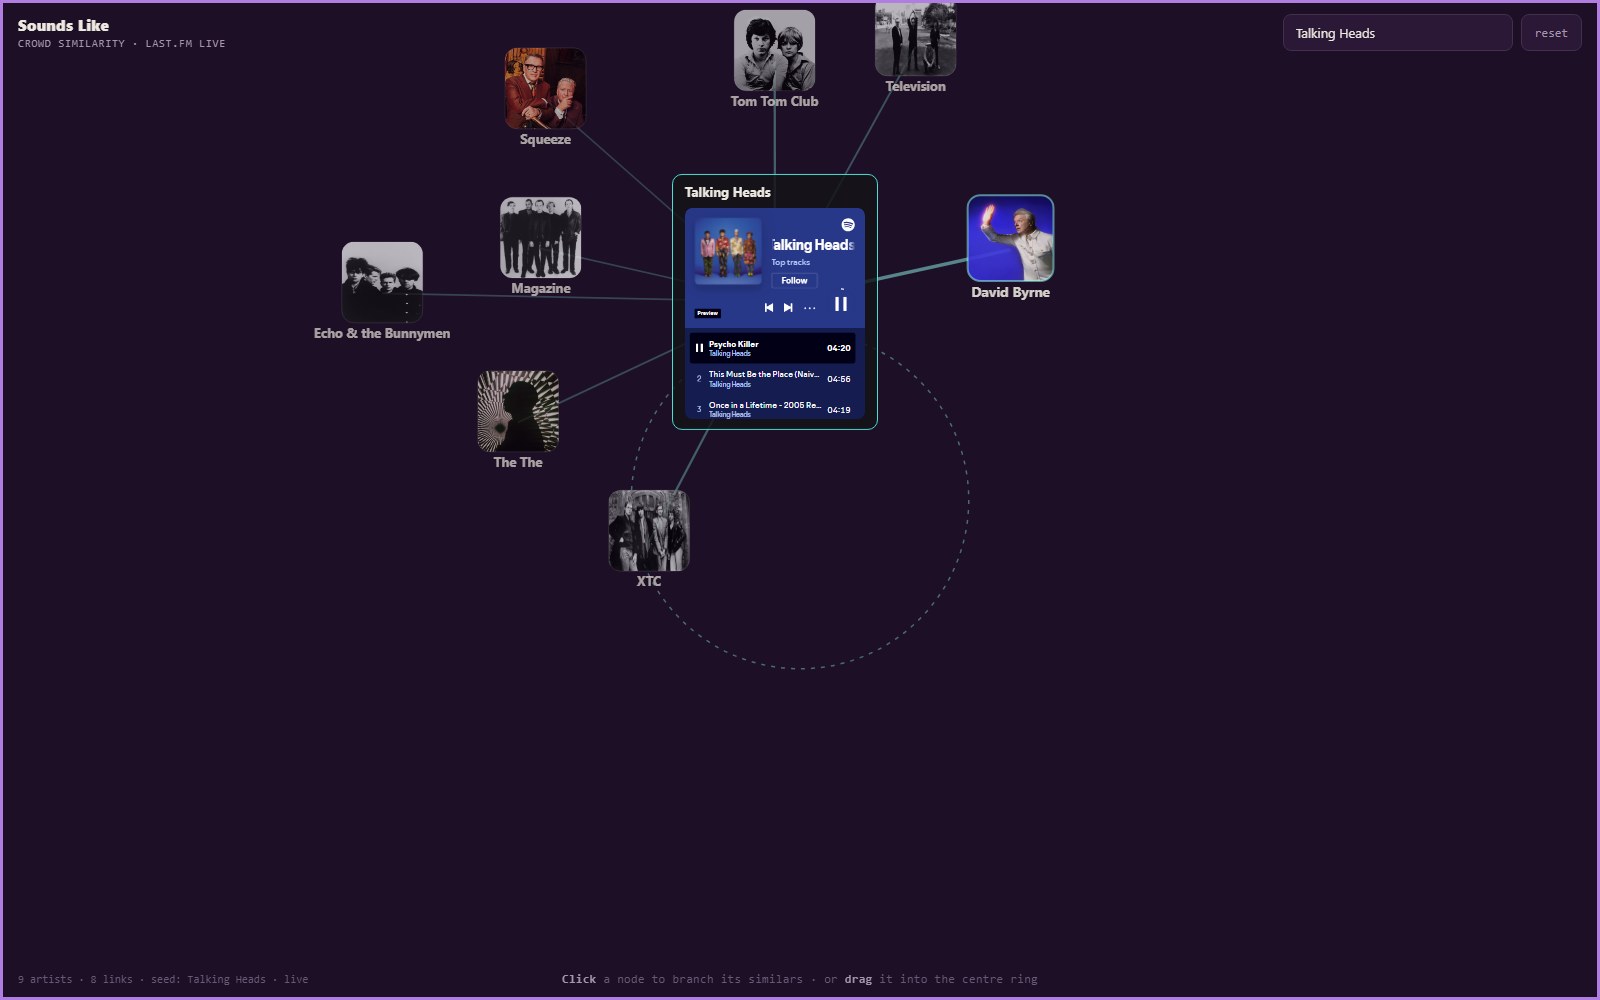Click the Talking Heads artist link under Once in a Lifetime
The width and height of the screenshot is (1600, 1000).
point(729,415)
